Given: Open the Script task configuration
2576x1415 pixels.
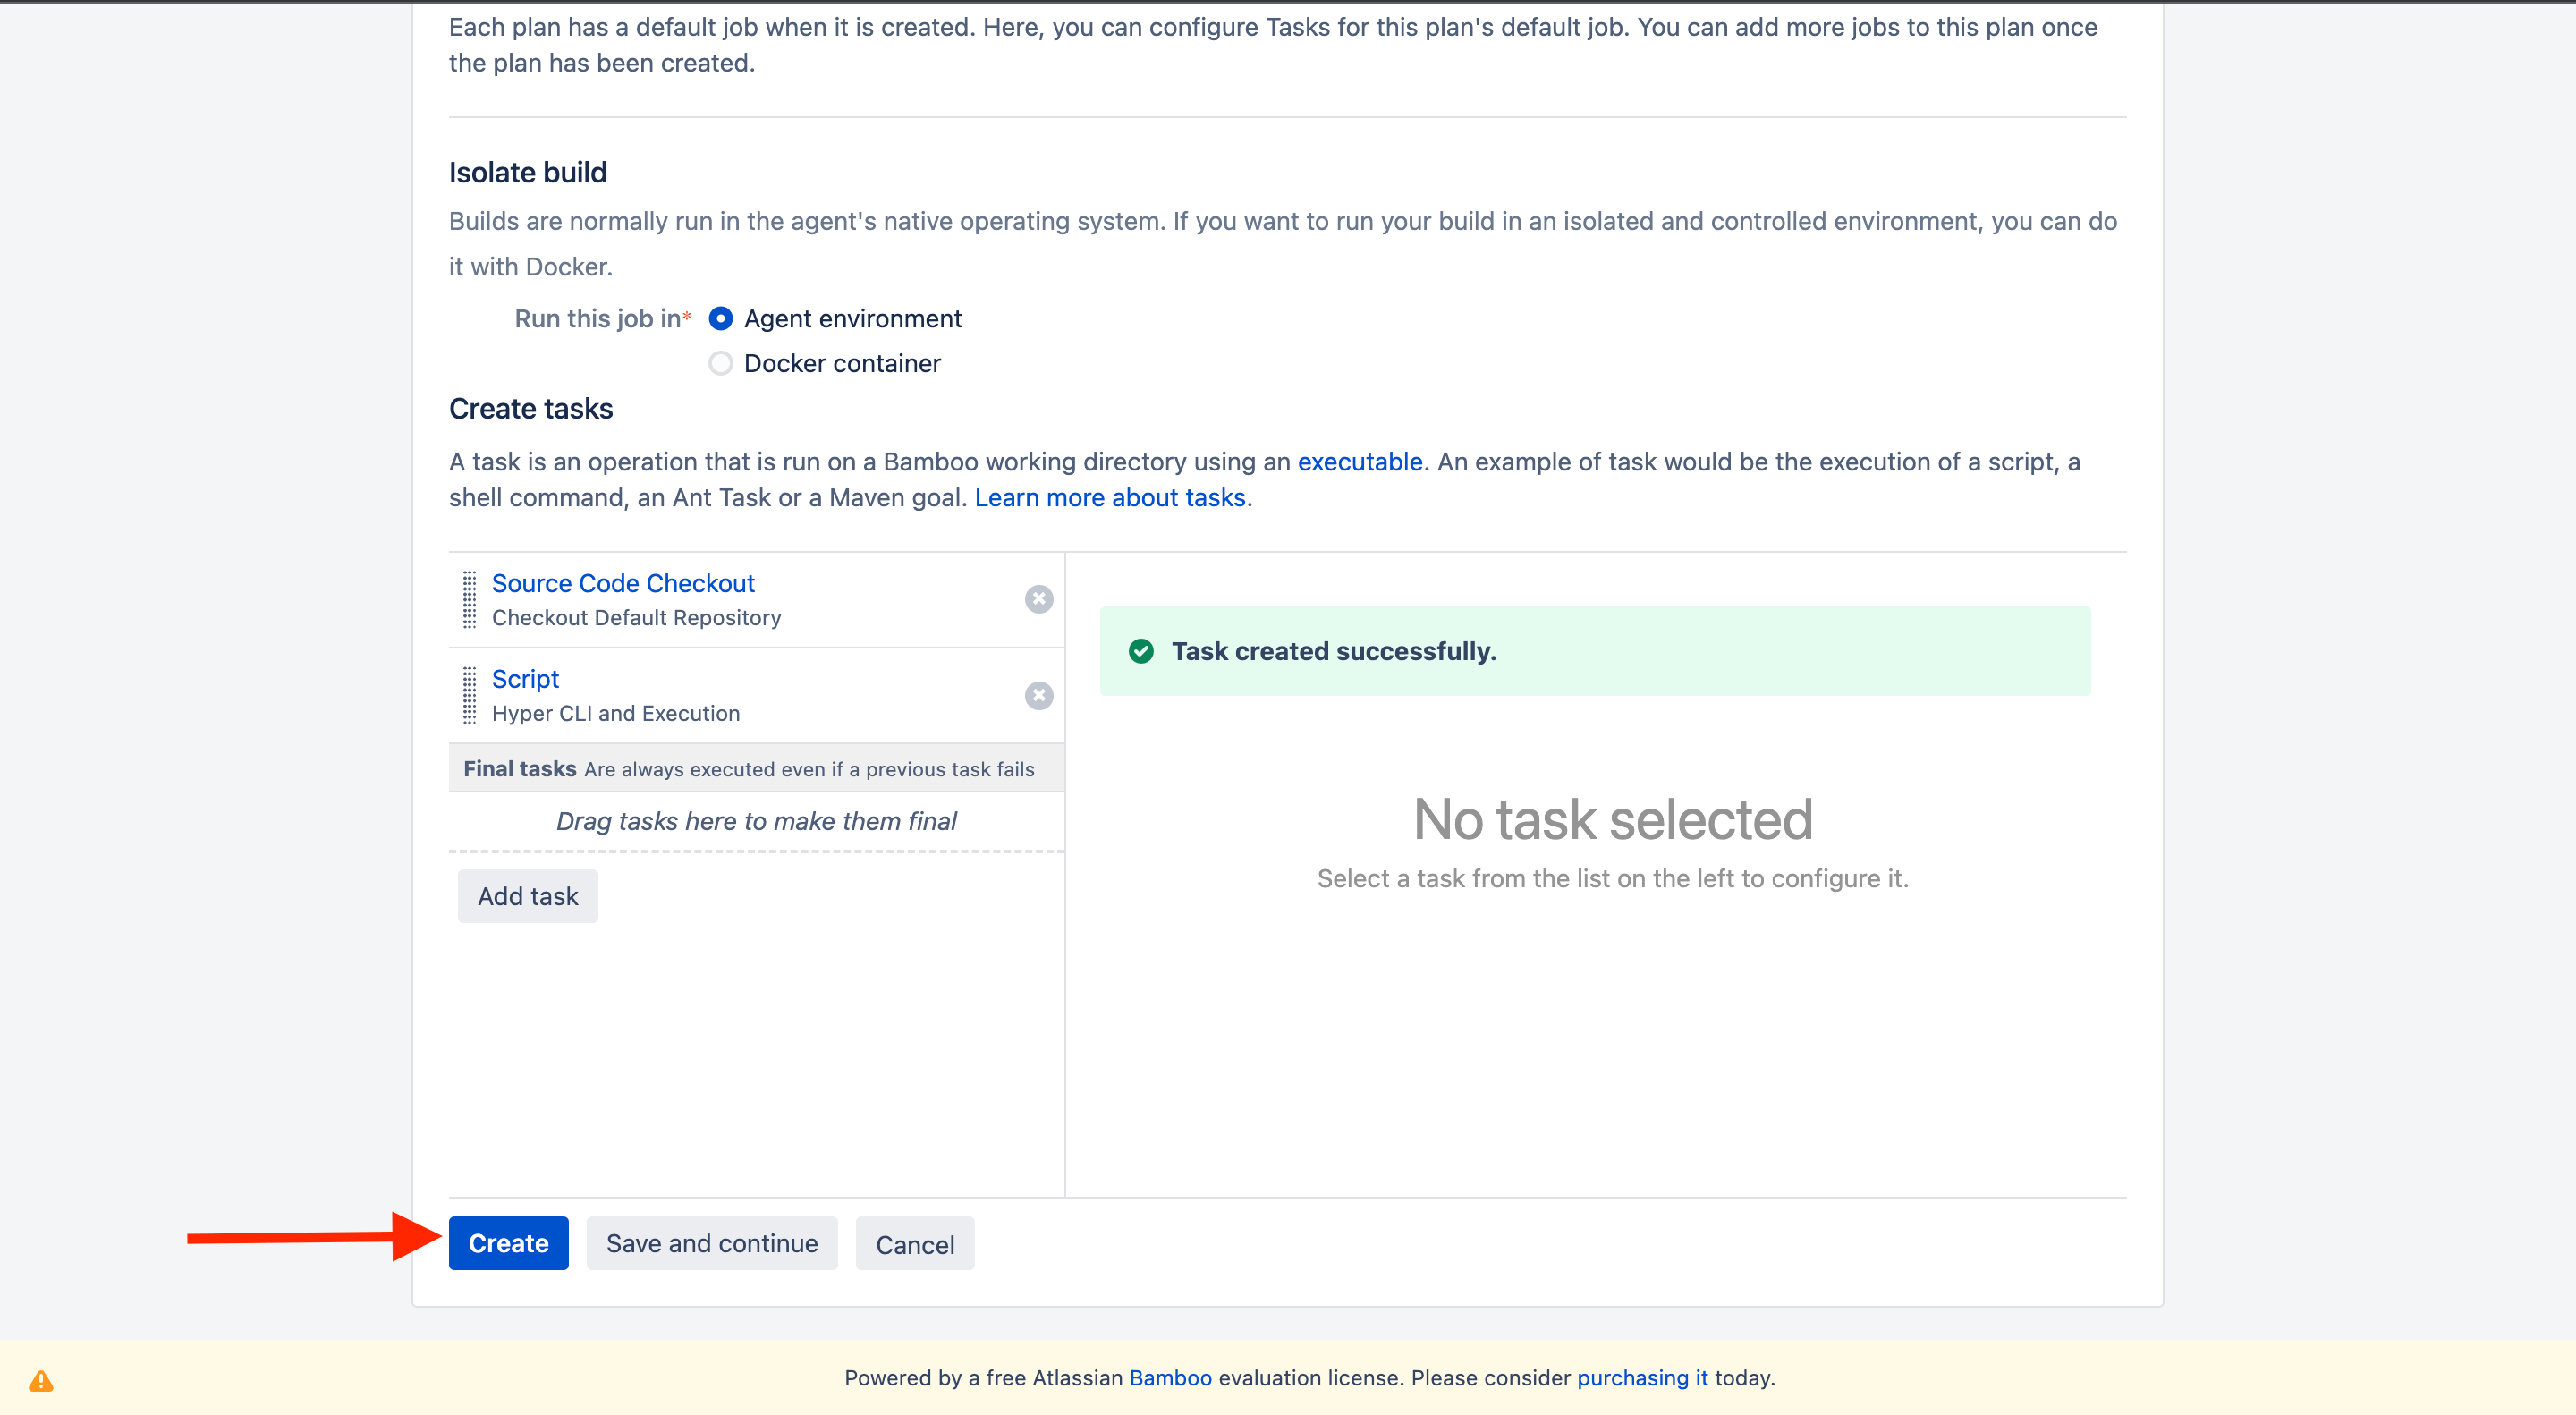Looking at the screenshot, I should tap(525, 679).
